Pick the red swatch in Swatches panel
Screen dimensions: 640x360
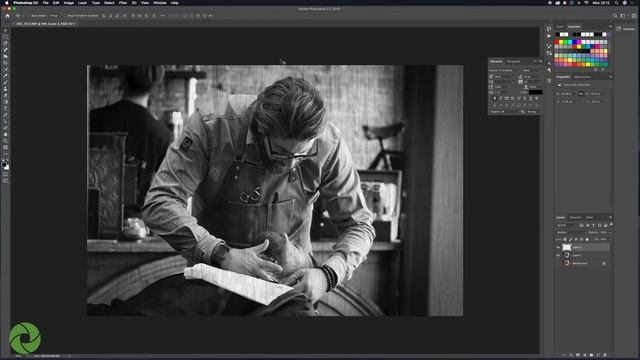coord(557,42)
